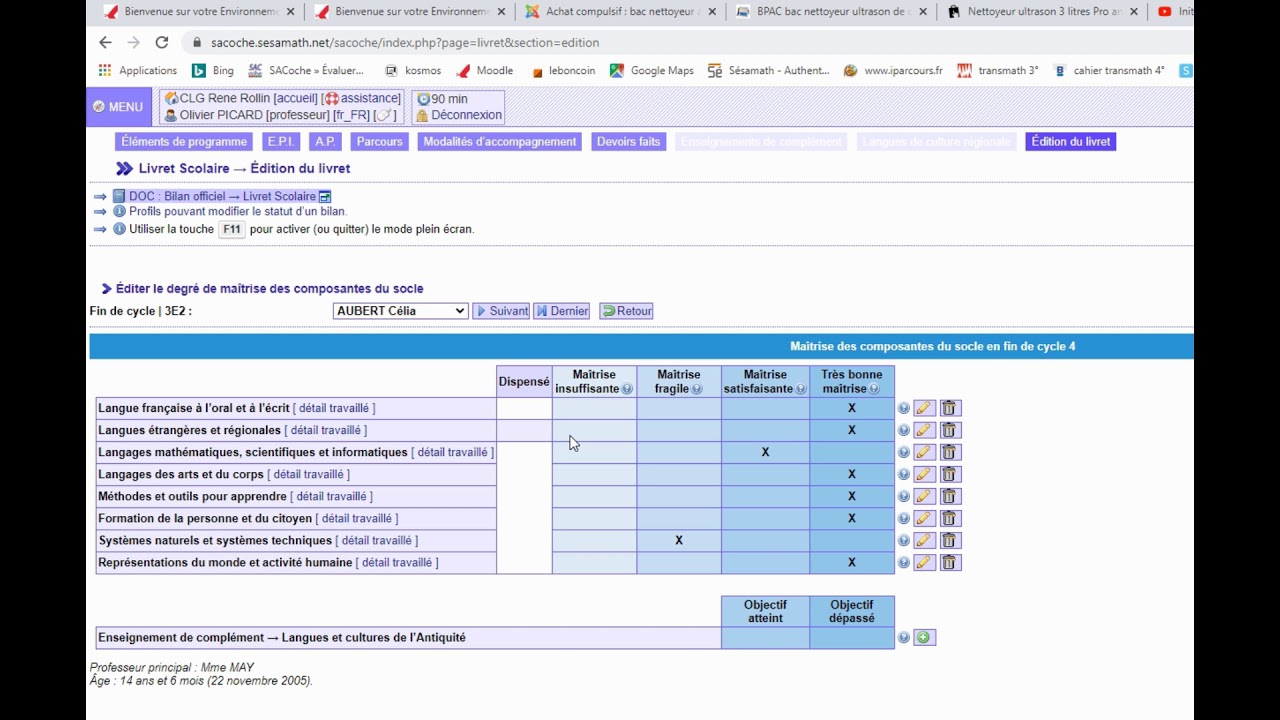
Task: Open détail travaillé for Systèmes naturels
Action: (377, 540)
